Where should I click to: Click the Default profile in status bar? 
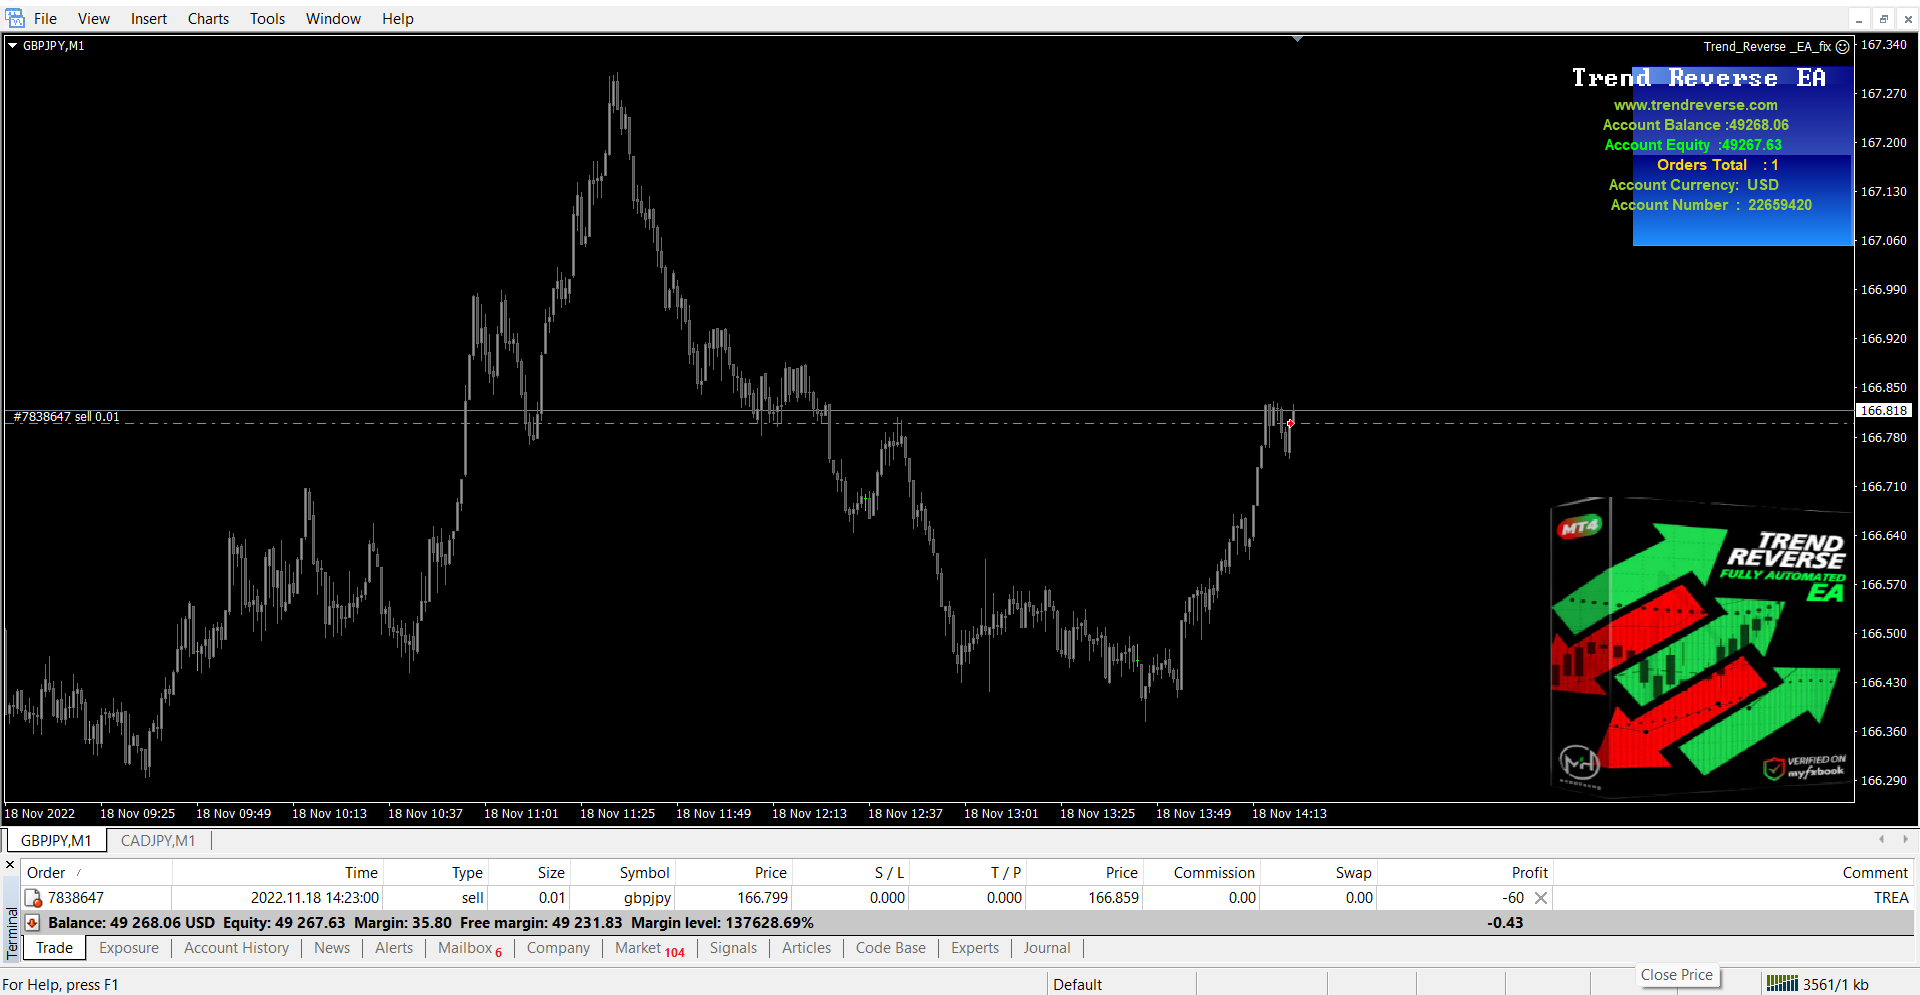click(x=1077, y=984)
